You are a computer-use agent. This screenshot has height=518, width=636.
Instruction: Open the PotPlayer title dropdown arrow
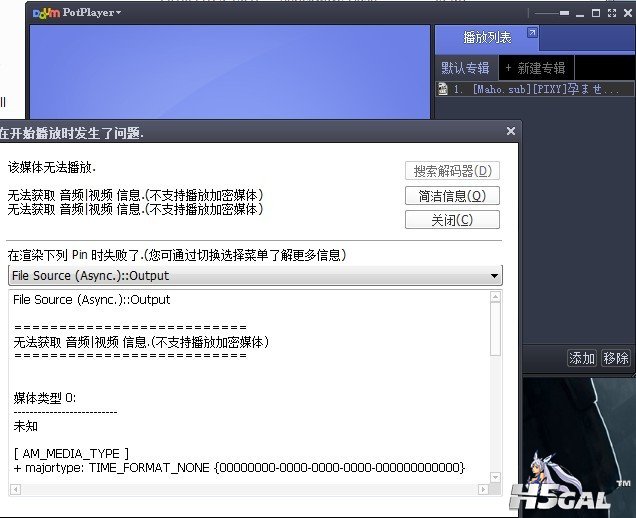[x=118, y=13]
